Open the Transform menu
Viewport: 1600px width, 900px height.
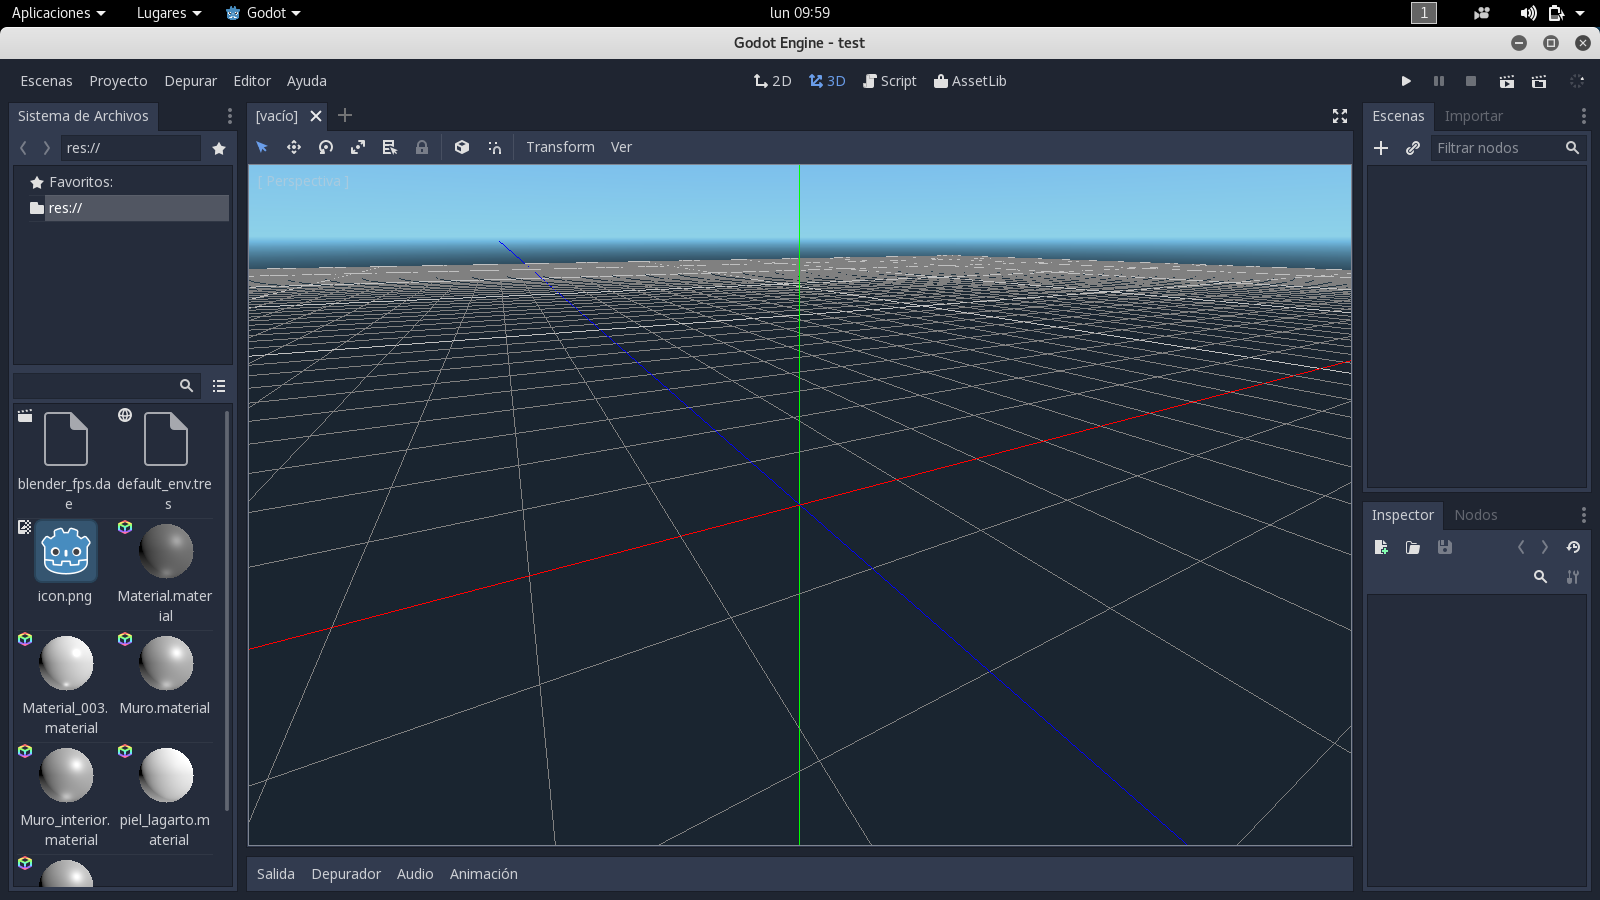(560, 147)
